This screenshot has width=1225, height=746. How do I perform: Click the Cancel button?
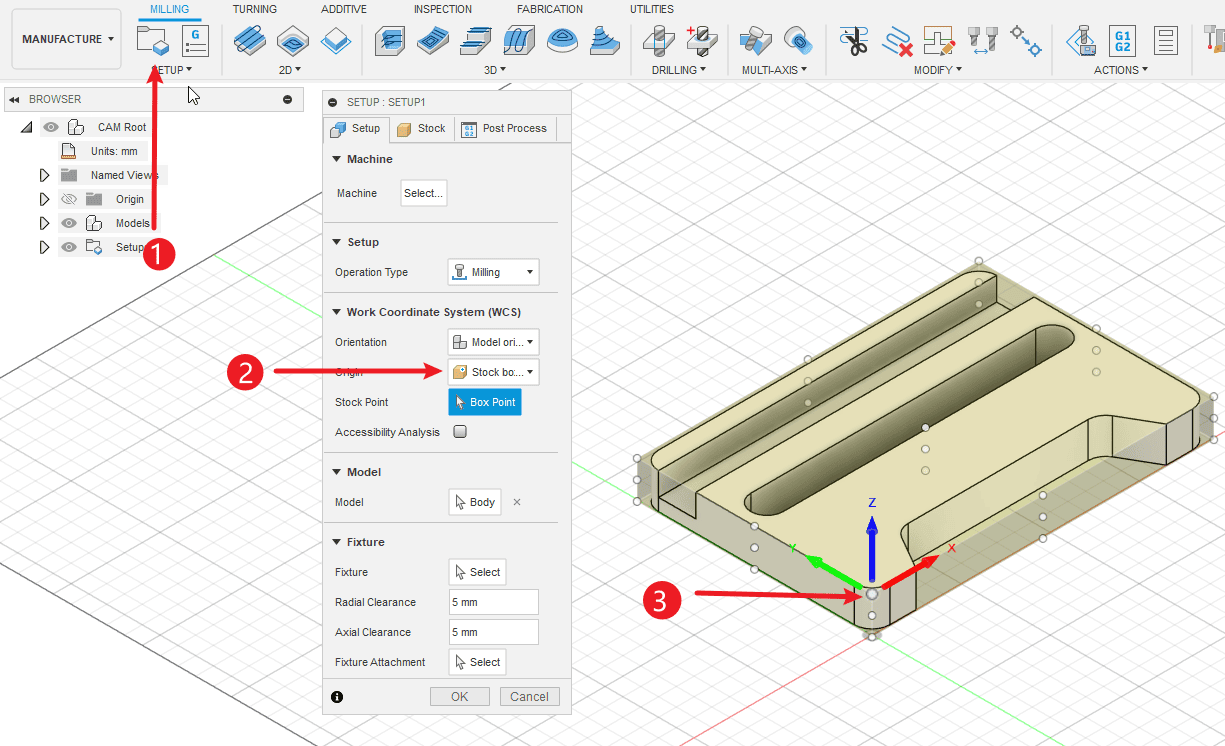529,697
